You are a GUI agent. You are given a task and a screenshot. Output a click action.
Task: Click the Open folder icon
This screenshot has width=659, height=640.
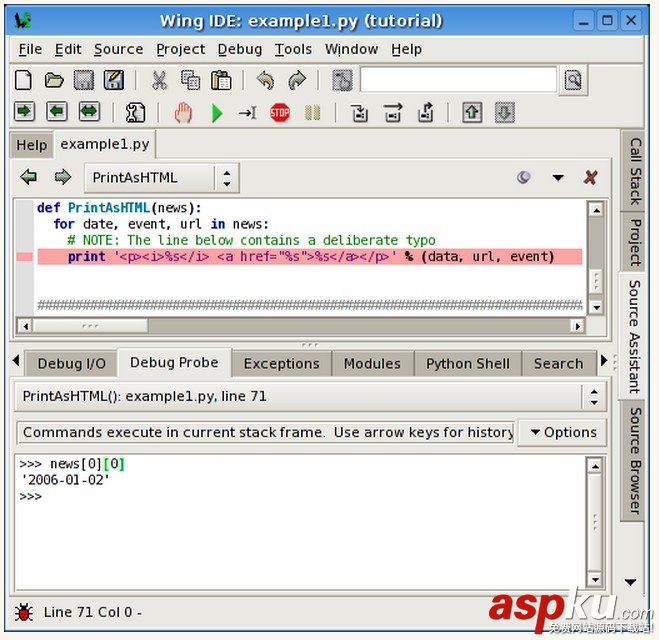[54, 80]
